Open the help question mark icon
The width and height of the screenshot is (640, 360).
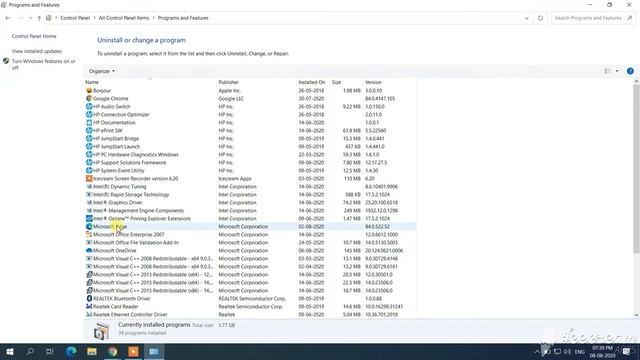click(x=630, y=71)
